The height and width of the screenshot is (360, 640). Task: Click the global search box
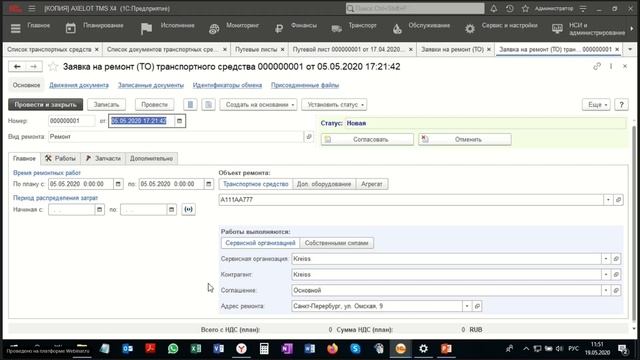pyautogui.click(x=415, y=9)
